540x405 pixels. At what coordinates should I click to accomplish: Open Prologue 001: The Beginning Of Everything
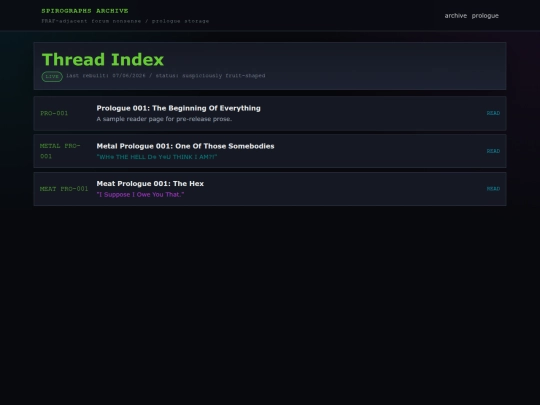pos(178,108)
